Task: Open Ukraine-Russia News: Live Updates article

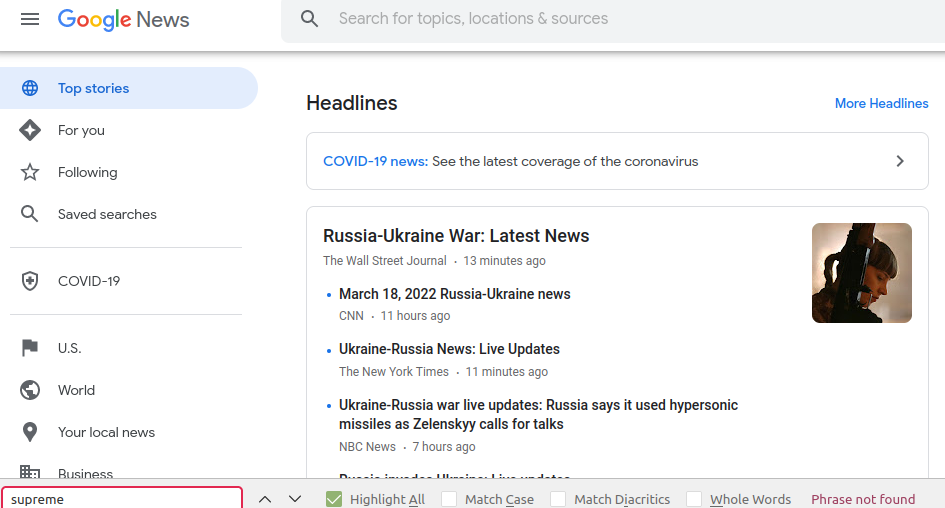Action: click(449, 349)
